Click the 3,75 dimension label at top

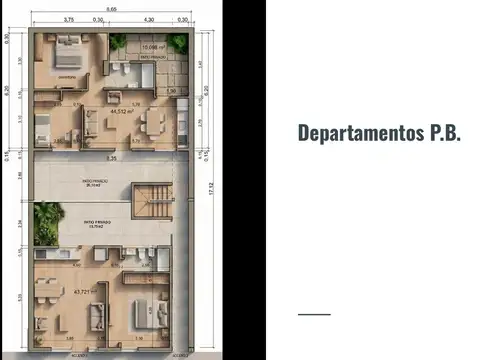pos(68,20)
